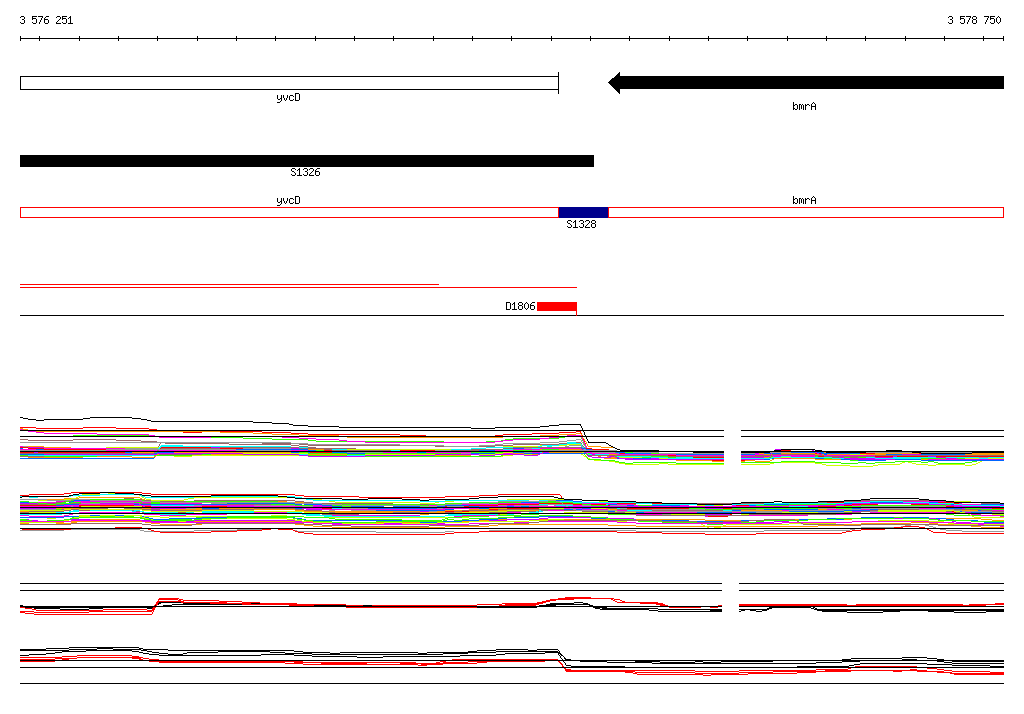This screenshot has width=1024, height=714.
Task: Click the yvcD label under the white gene box
Action: click(x=288, y=97)
